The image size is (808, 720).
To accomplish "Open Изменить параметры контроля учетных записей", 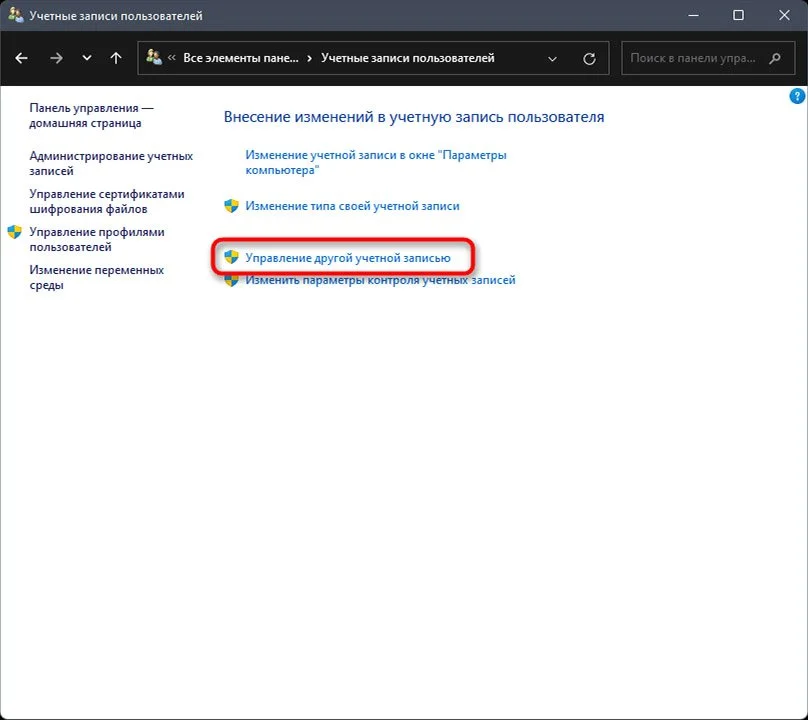I will (x=380, y=280).
